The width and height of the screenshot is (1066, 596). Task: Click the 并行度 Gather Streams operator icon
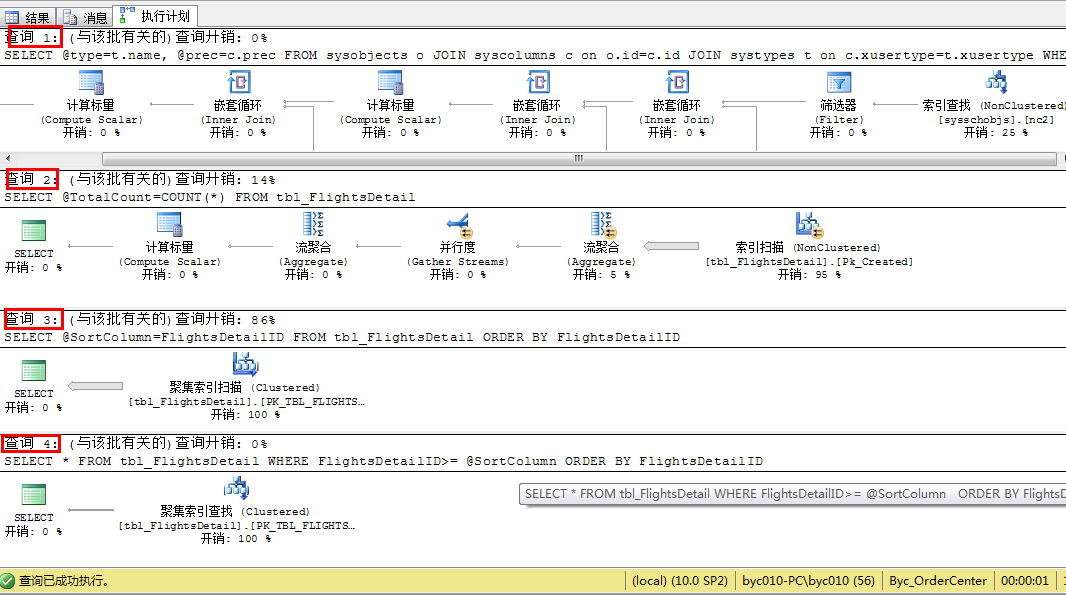[458, 224]
